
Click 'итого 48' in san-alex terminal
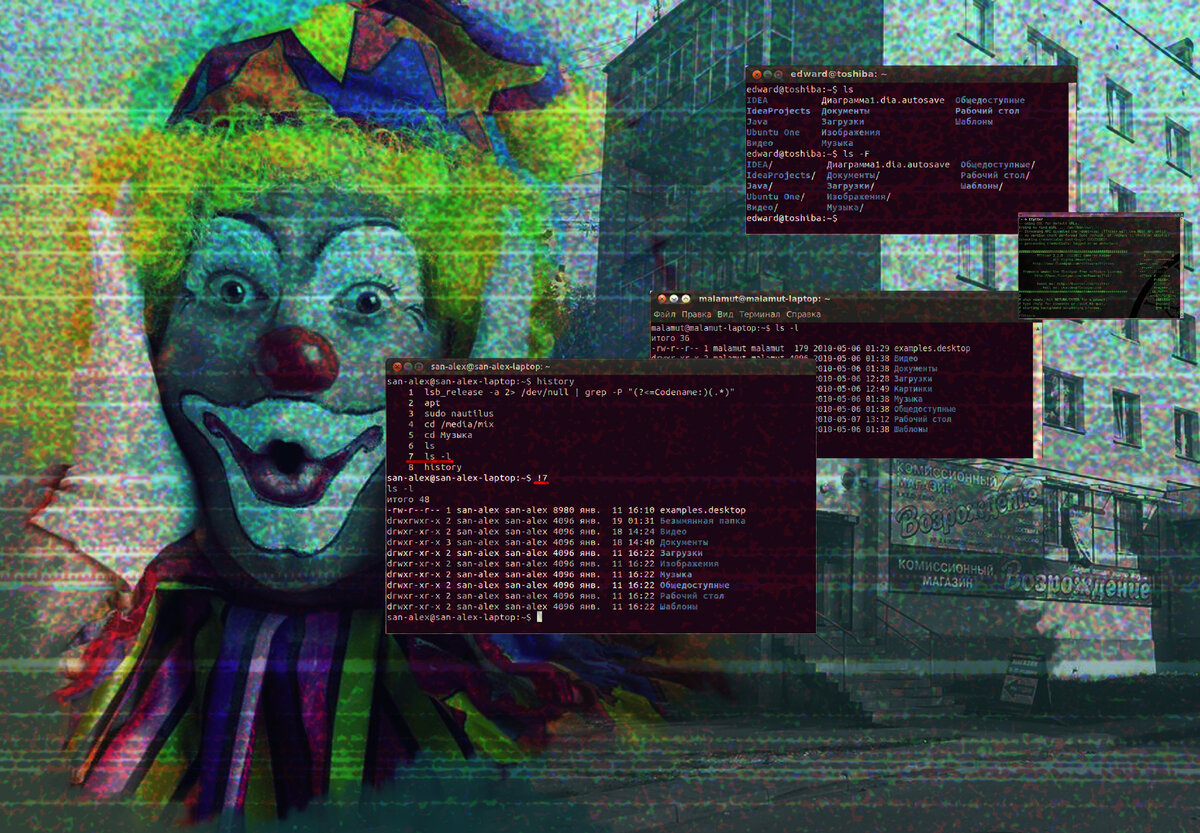pos(408,500)
